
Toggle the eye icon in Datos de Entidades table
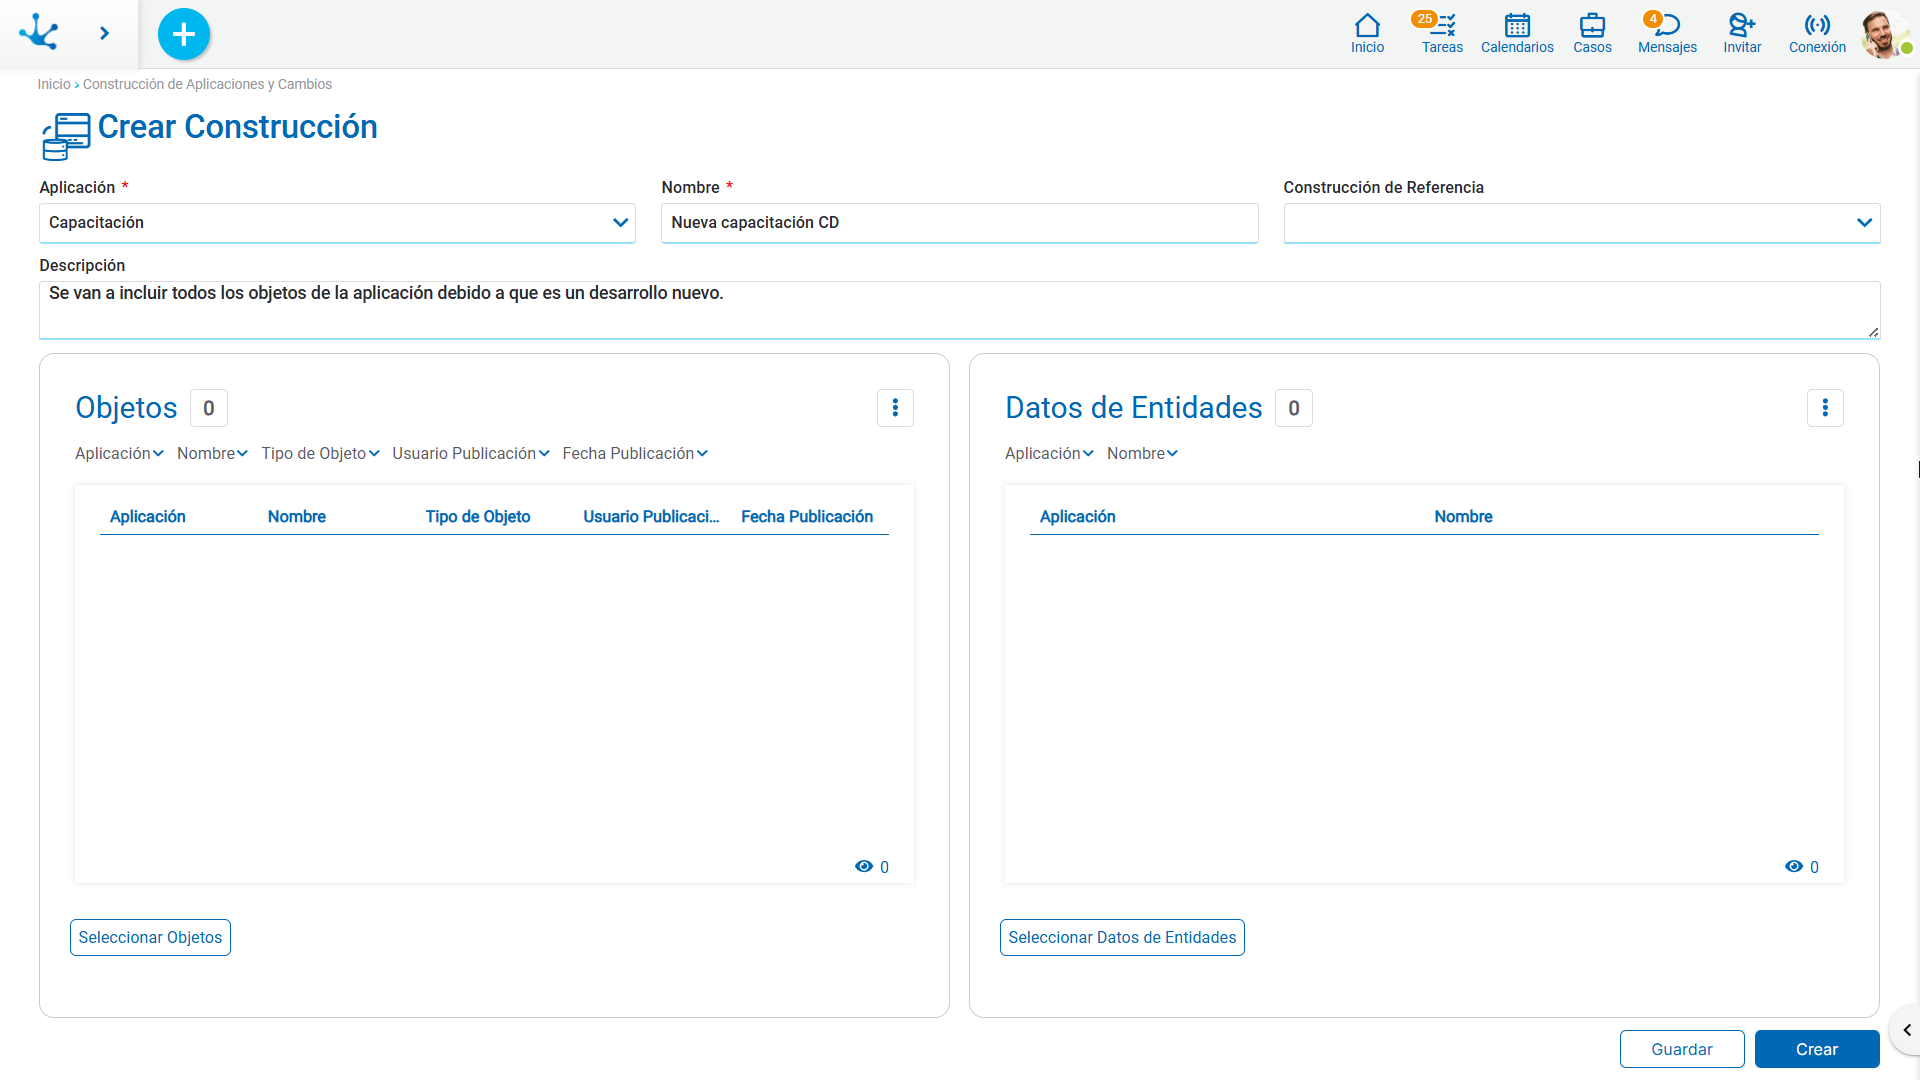coord(1794,866)
